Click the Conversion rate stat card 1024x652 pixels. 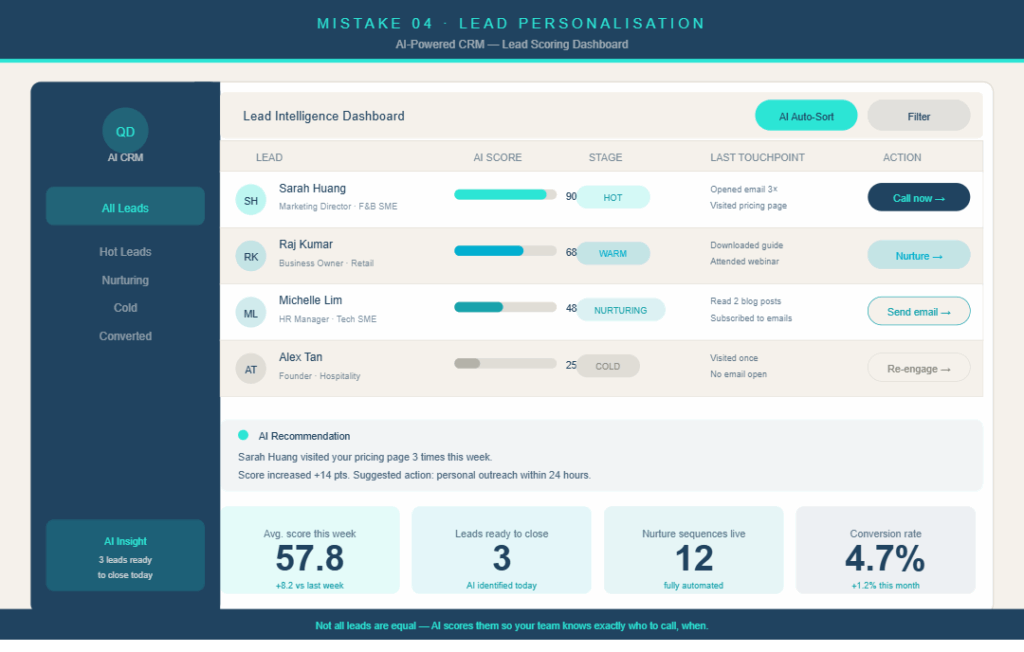click(885, 550)
